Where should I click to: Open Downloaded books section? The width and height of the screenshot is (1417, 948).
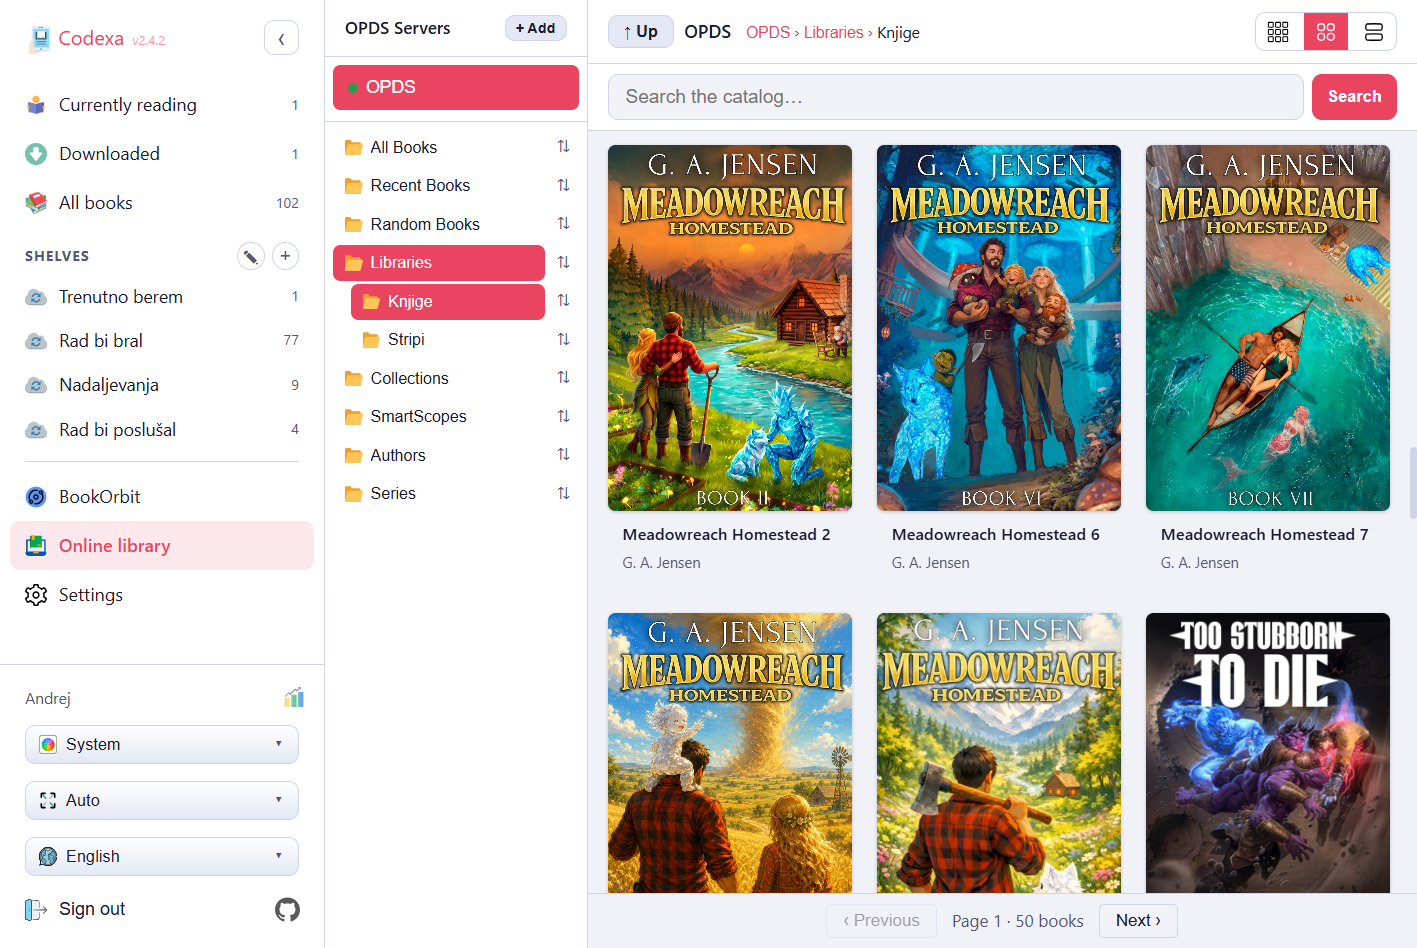coord(162,154)
